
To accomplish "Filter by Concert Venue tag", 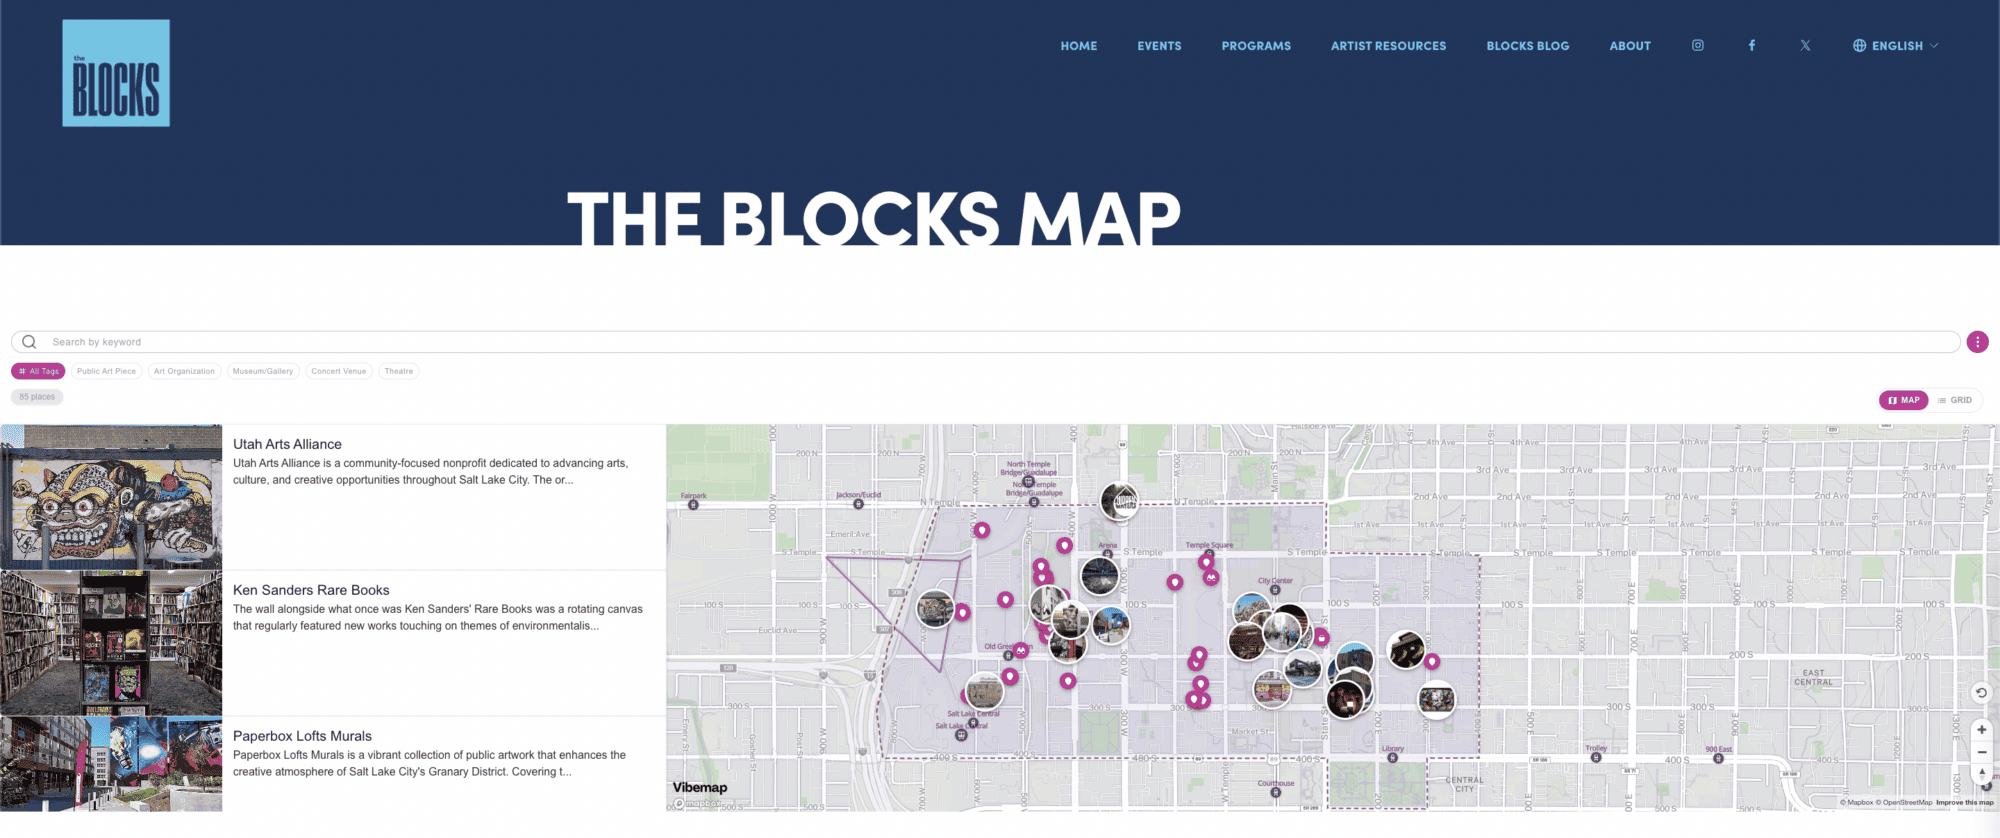I will pos(339,371).
